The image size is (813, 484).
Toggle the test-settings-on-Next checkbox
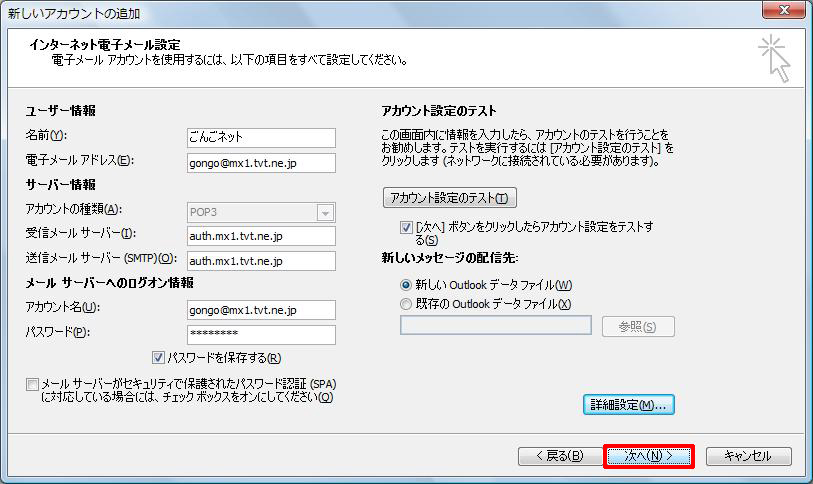pyautogui.click(x=406, y=227)
